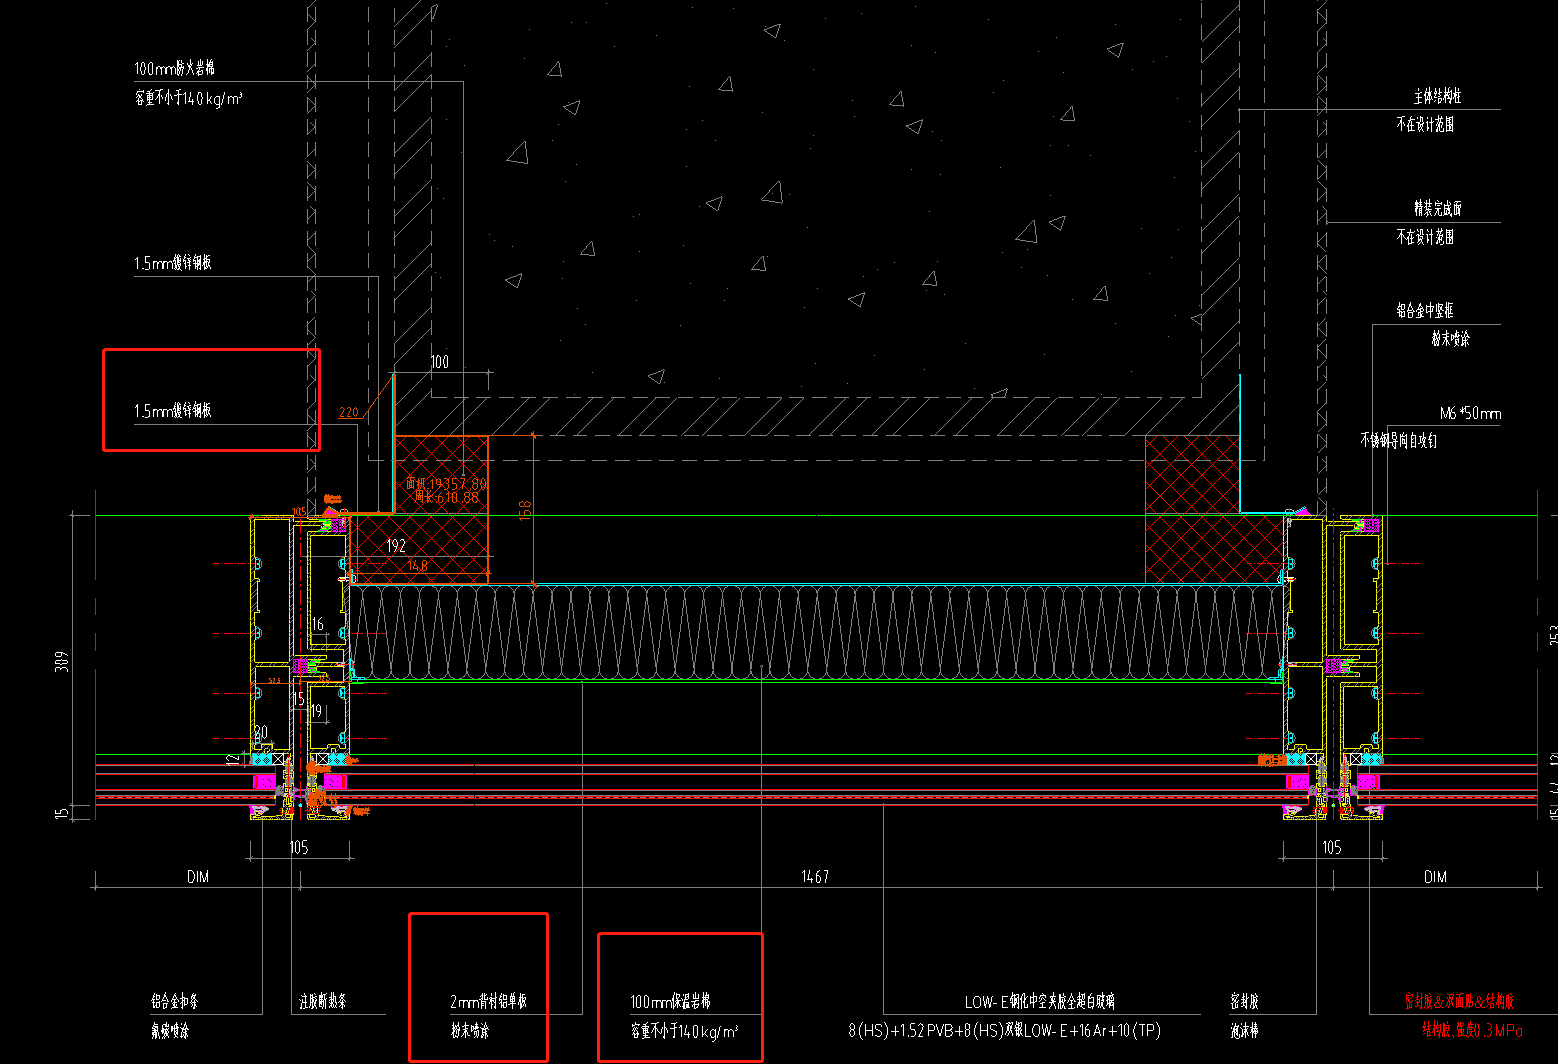
Task: Click 不在设计范围 note beneath 精装完成面
Action: click(1425, 237)
